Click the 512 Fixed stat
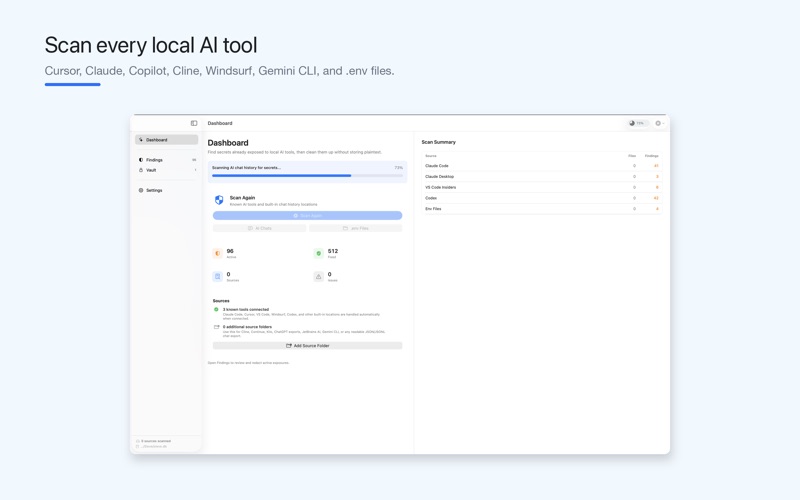Viewport: 800px width, 500px height. [333, 253]
